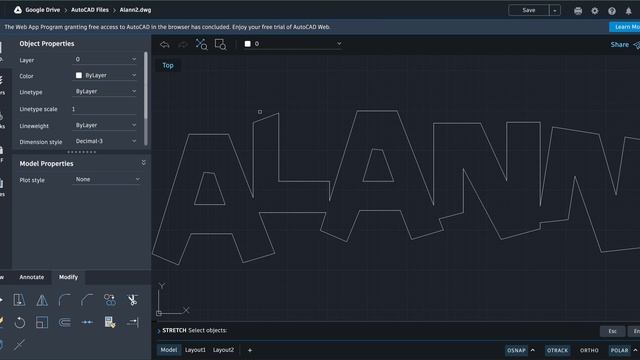
Task: Select the Stretch tool in Modify panel
Action: 19,300
